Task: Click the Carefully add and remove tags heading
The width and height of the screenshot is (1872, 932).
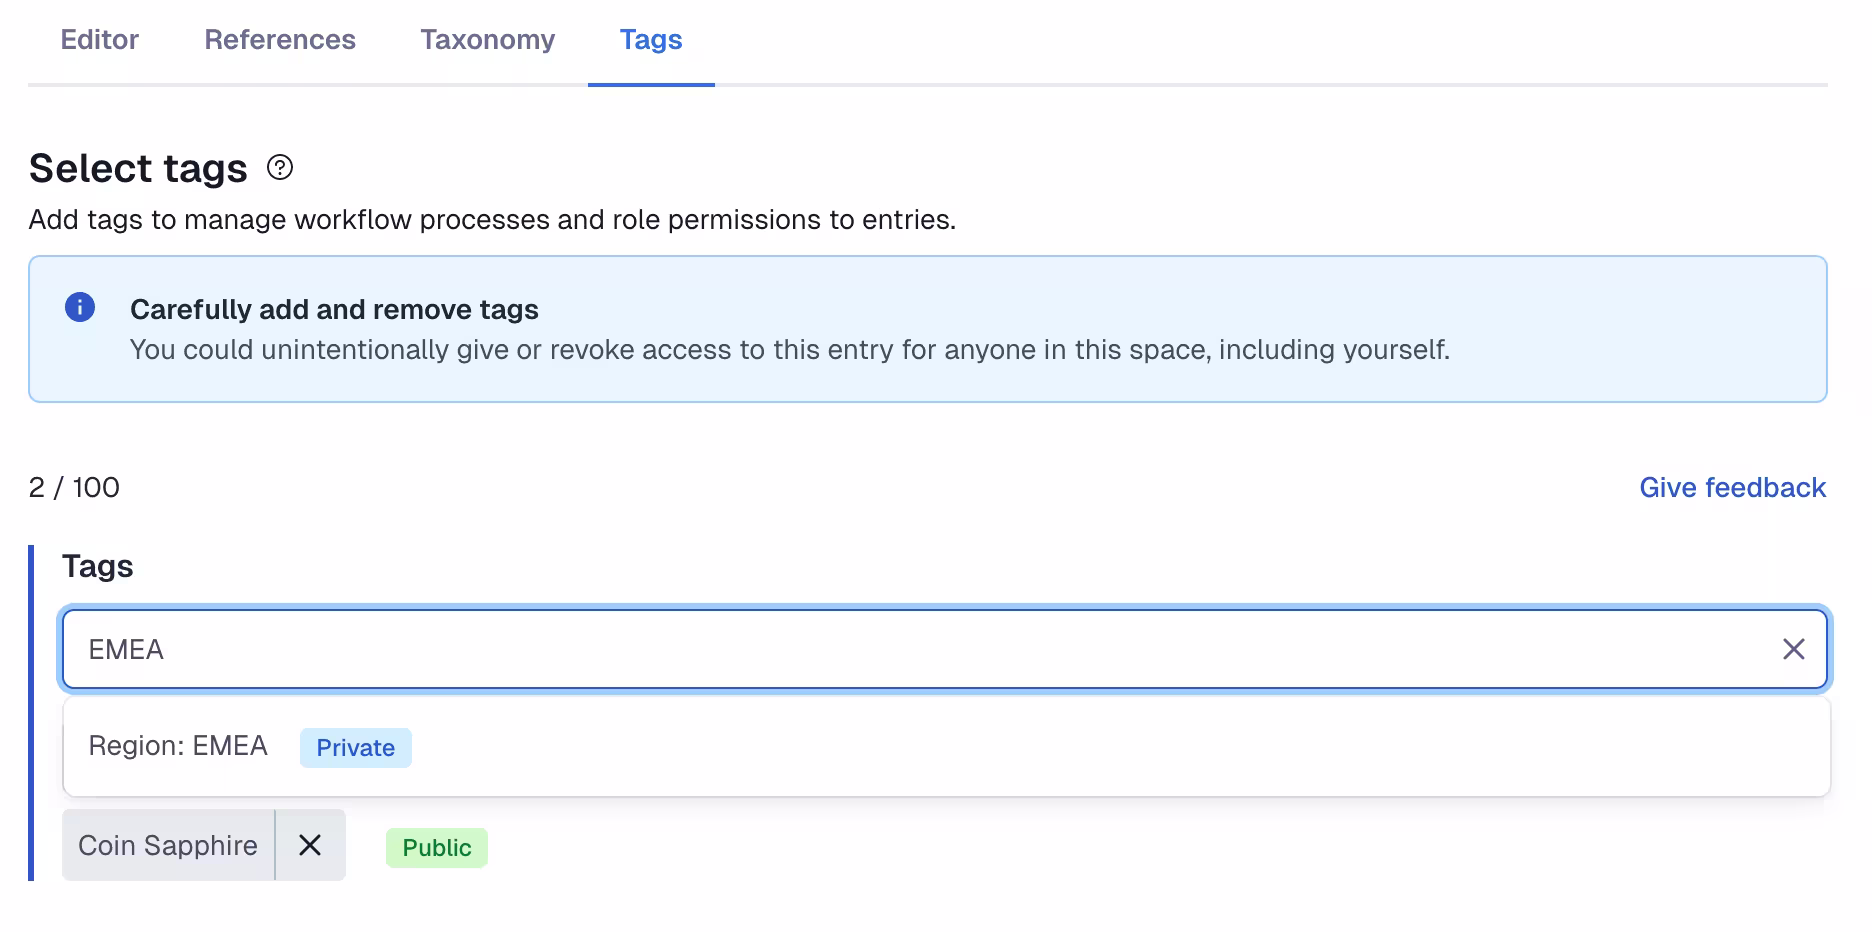Action: [334, 309]
